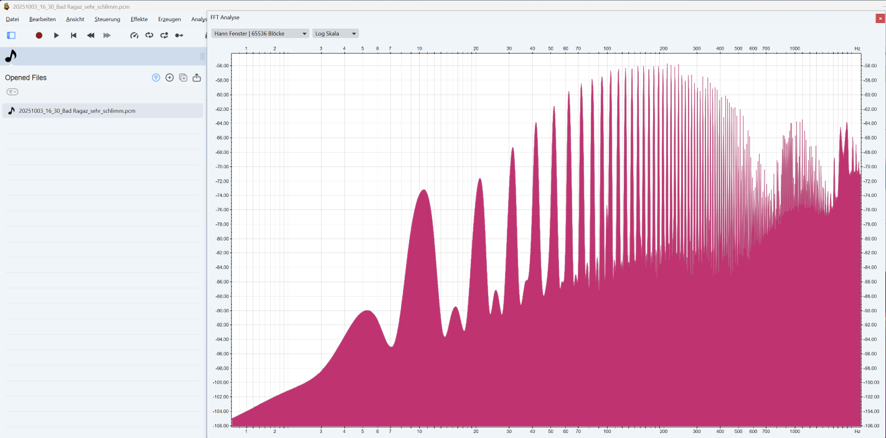Open the Bearbeiten menu
This screenshot has width=886, height=438.
click(x=42, y=19)
